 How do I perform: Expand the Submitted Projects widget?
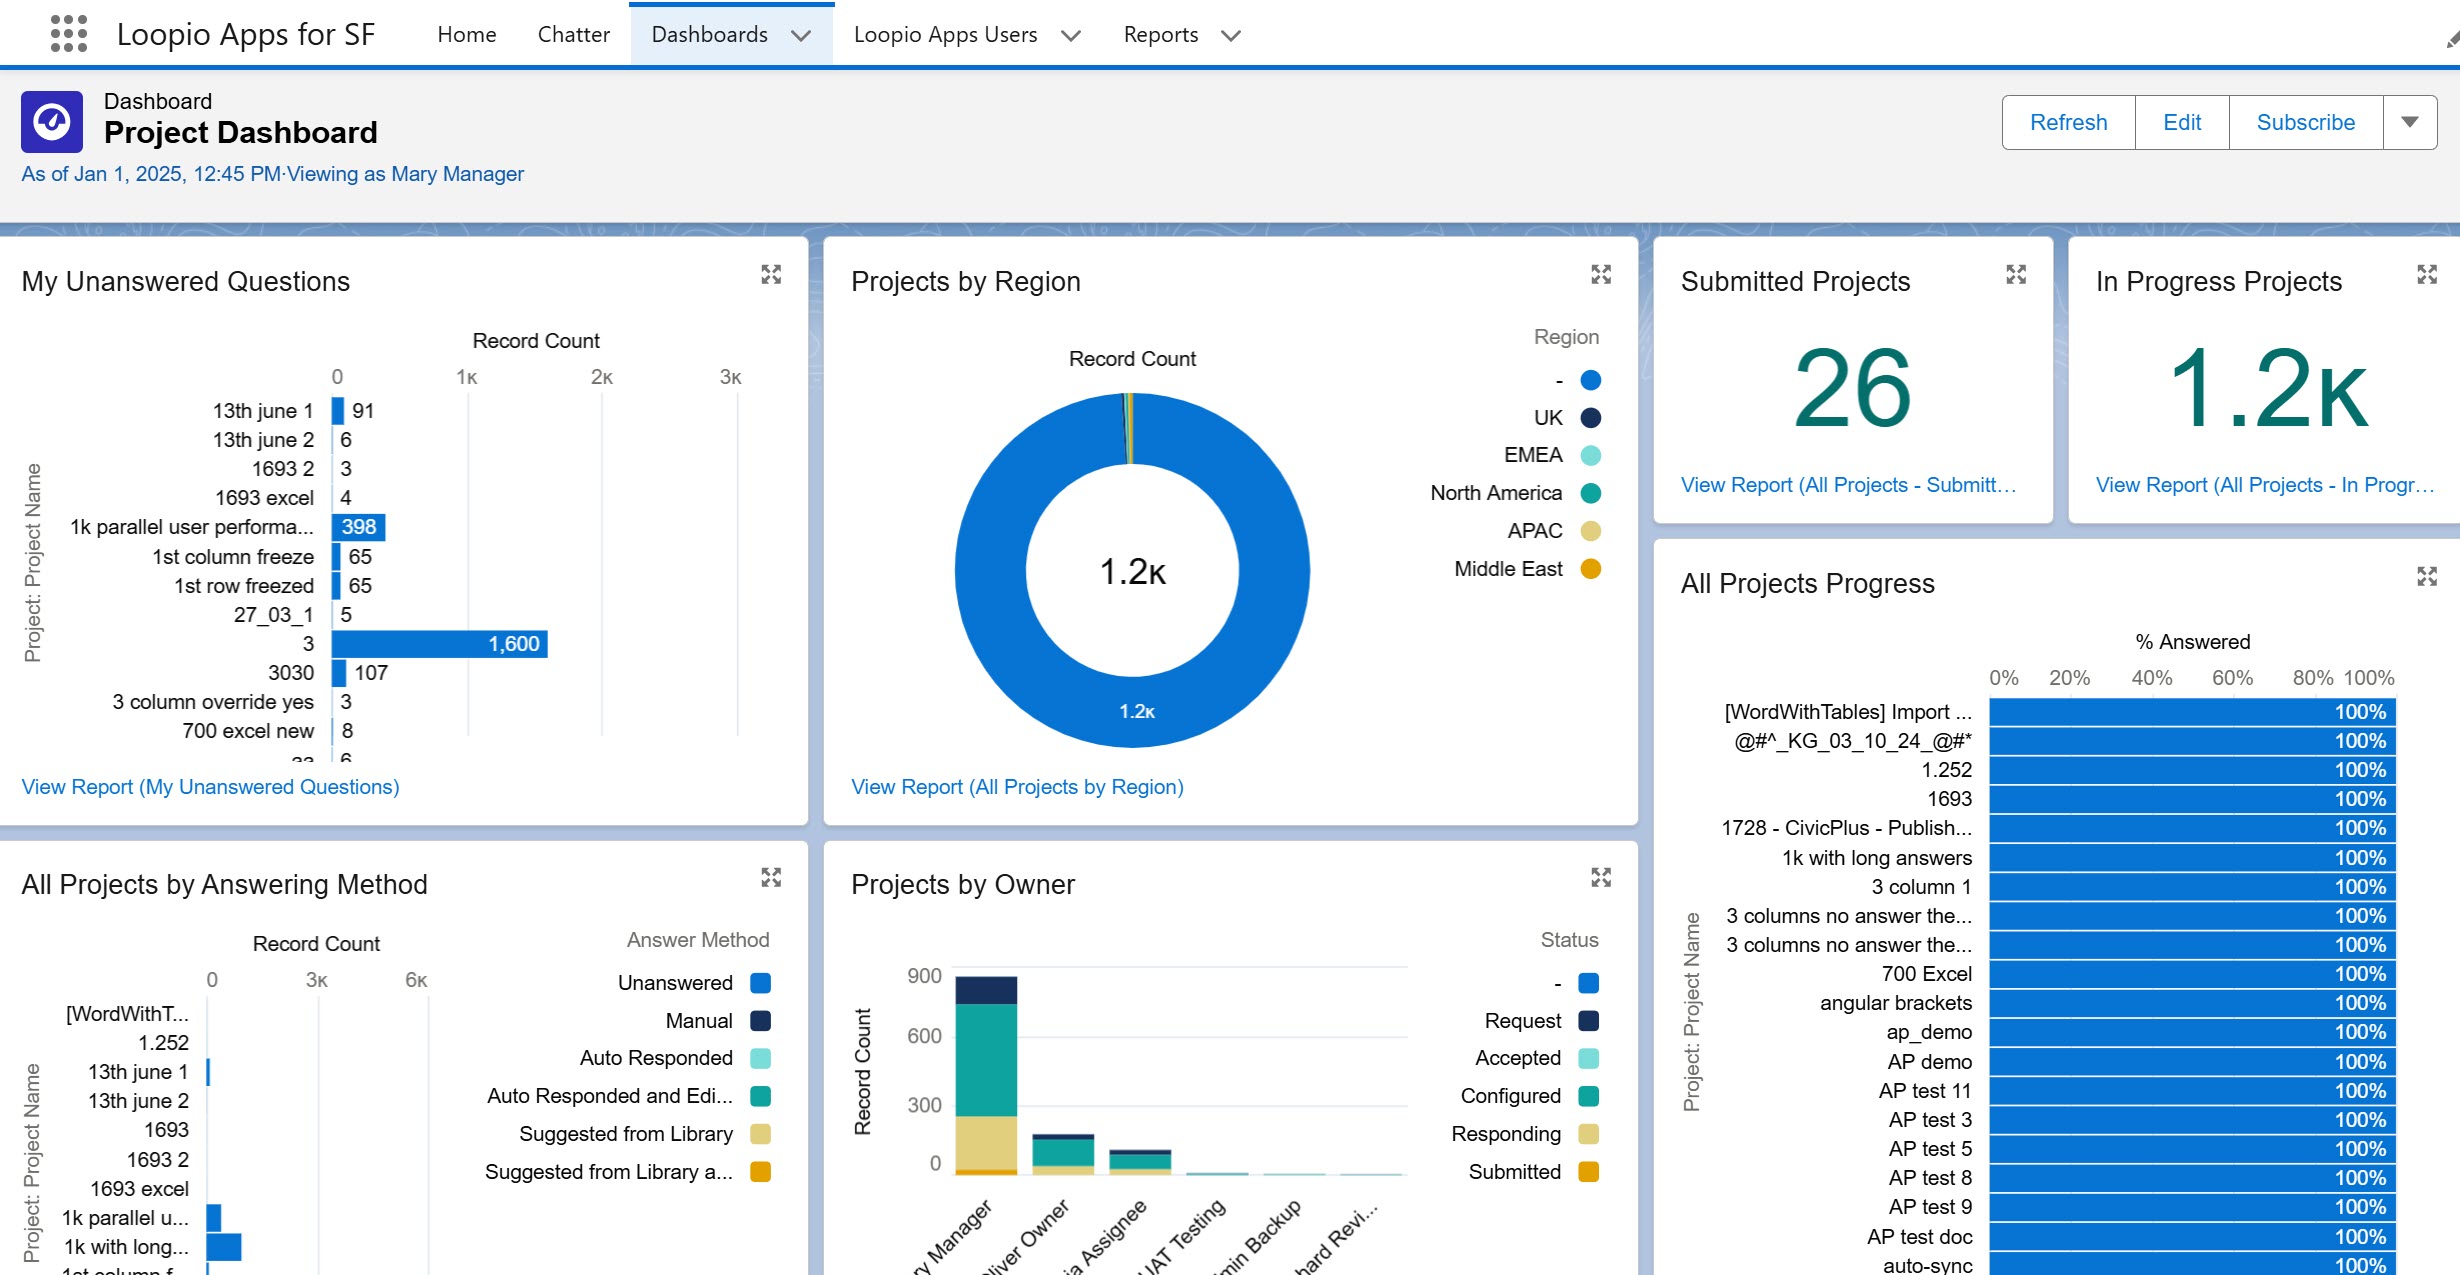pos(2016,274)
